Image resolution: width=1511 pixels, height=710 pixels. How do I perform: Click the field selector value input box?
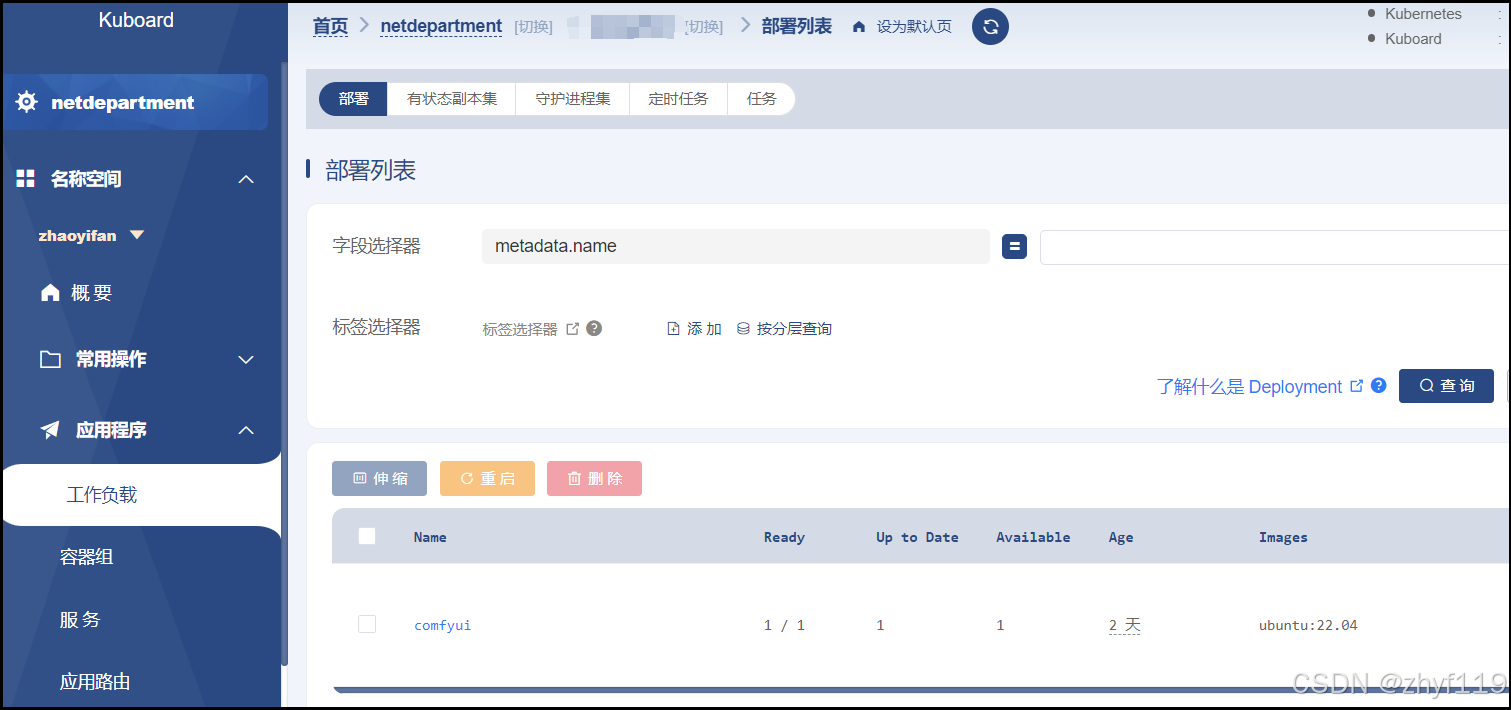tap(1275, 247)
